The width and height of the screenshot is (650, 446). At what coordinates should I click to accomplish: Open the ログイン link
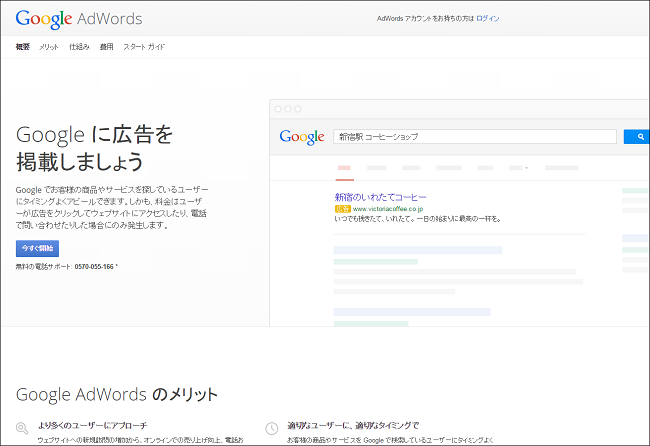(x=488, y=19)
